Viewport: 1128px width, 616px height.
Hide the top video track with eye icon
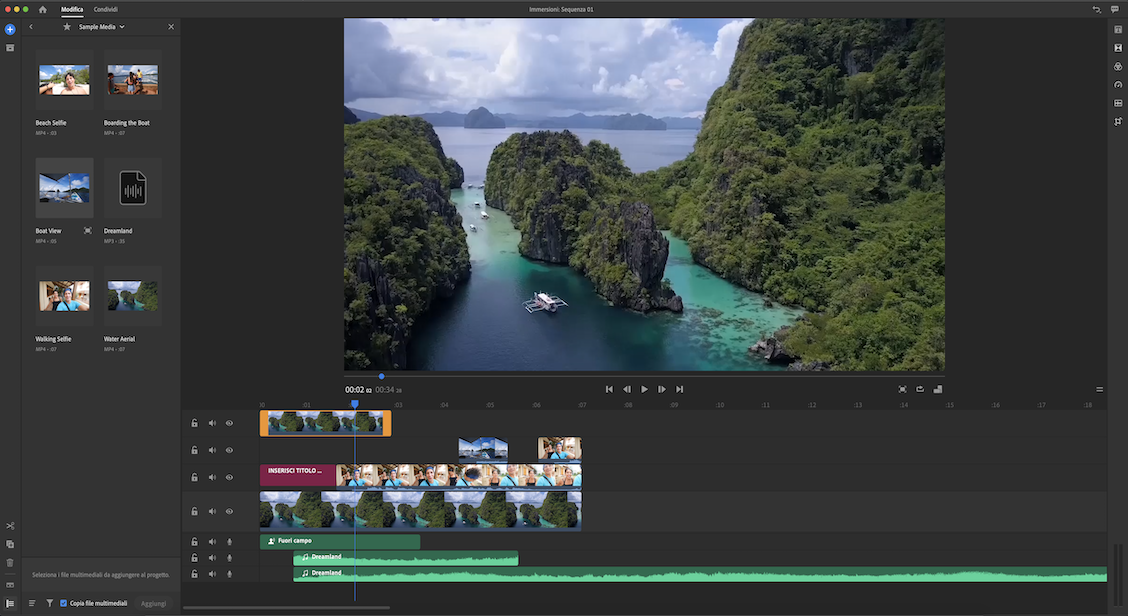[x=229, y=423]
